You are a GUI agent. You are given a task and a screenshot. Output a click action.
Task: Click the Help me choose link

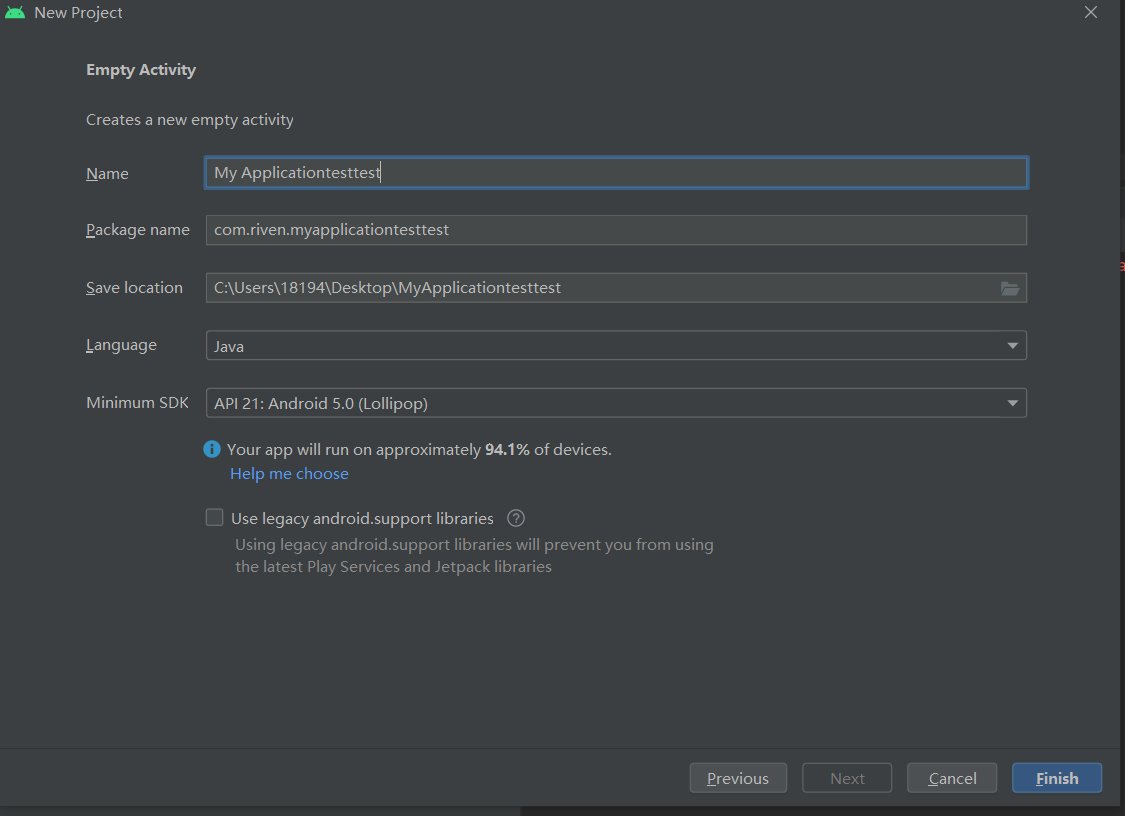pos(289,473)
